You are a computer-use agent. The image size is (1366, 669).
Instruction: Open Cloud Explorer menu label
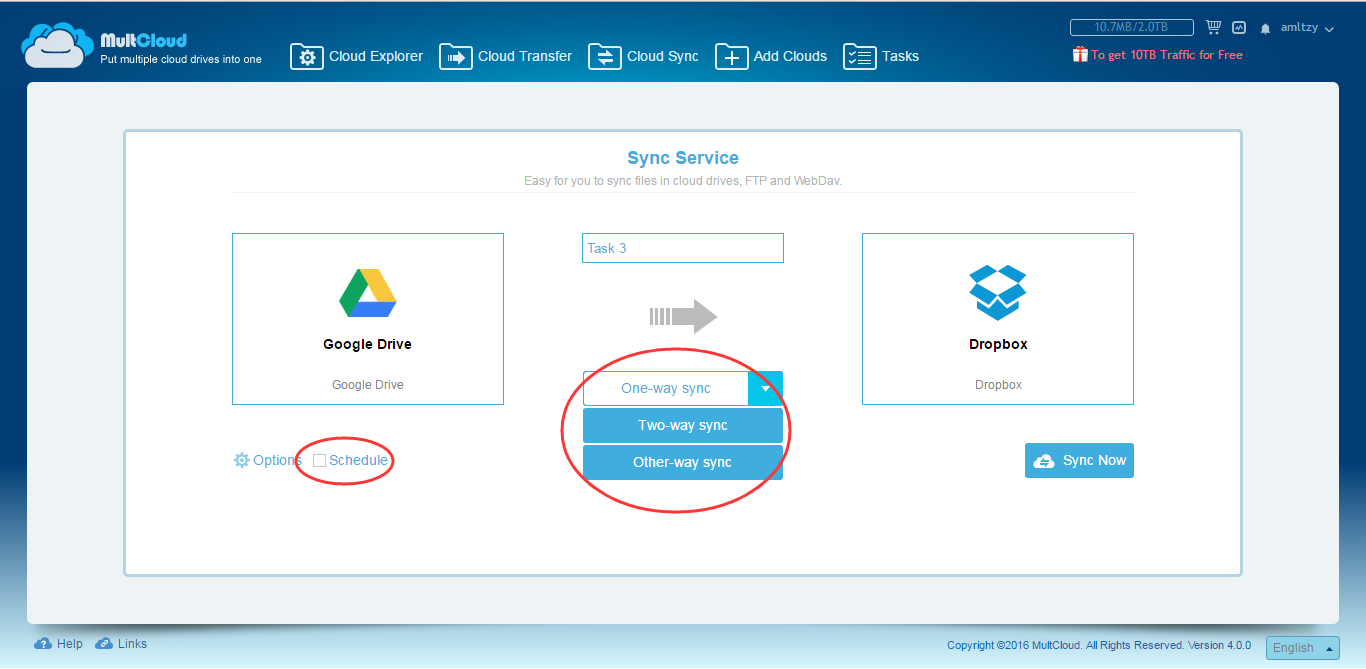[376, 56]
